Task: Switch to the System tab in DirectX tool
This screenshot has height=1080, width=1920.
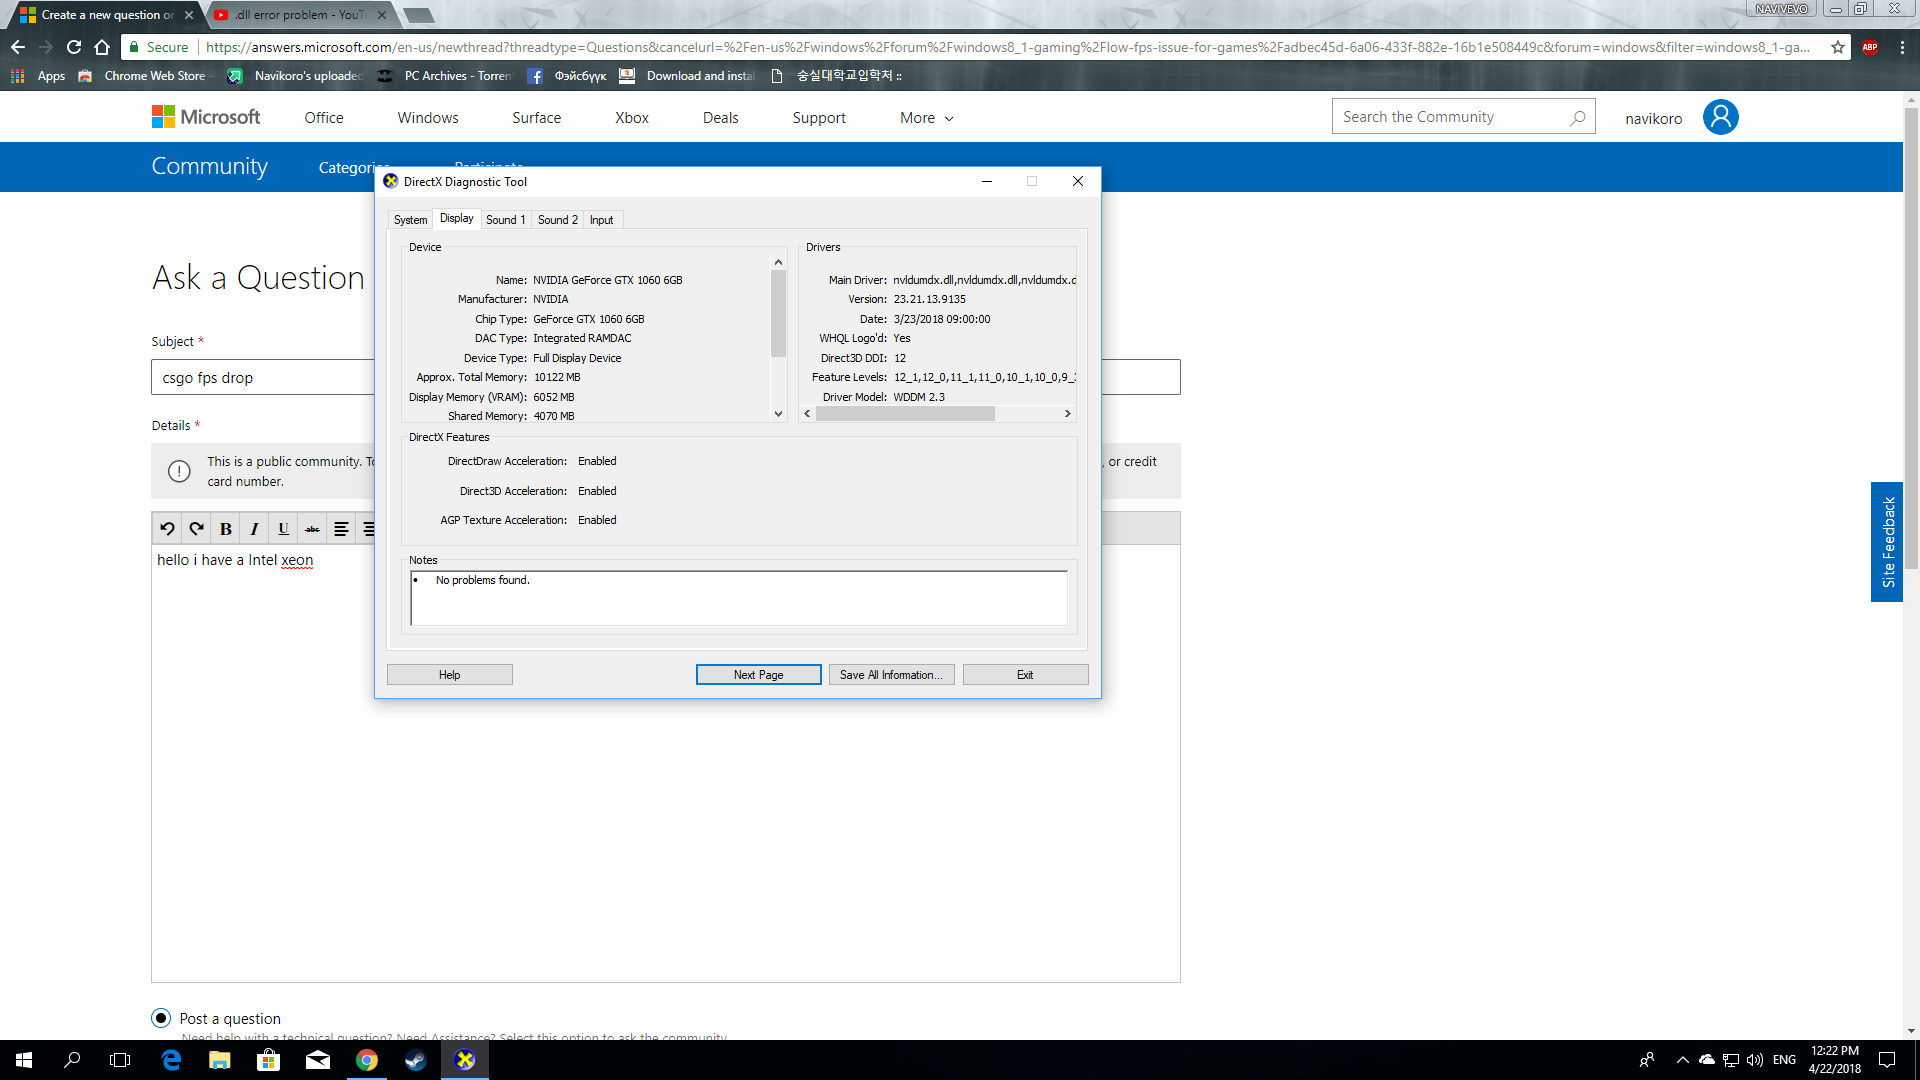Action: (x=410, y=220)
